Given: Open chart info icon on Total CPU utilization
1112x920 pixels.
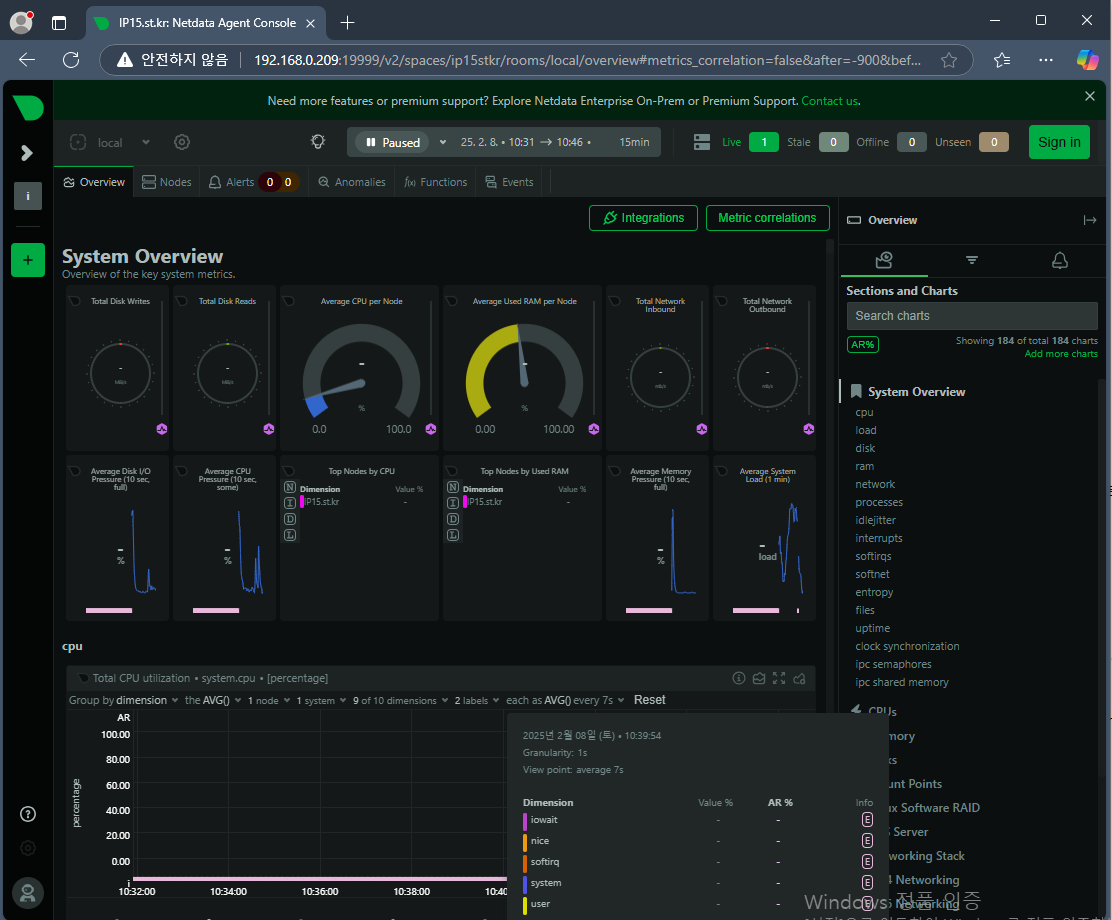Looking at the screenshot, I should click(739, 678).
